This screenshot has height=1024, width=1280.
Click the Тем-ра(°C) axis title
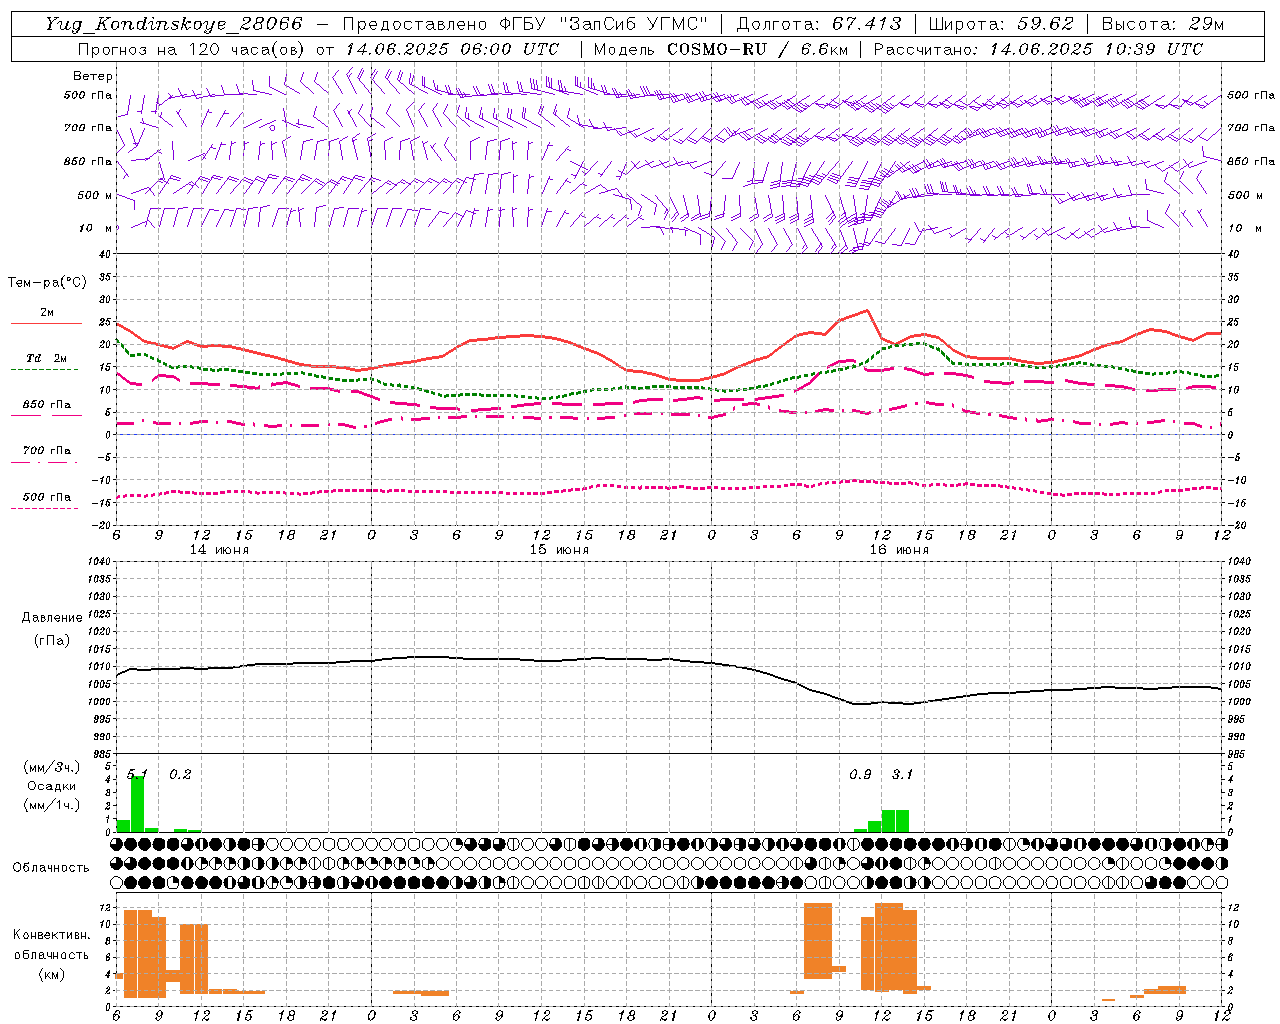47,283
